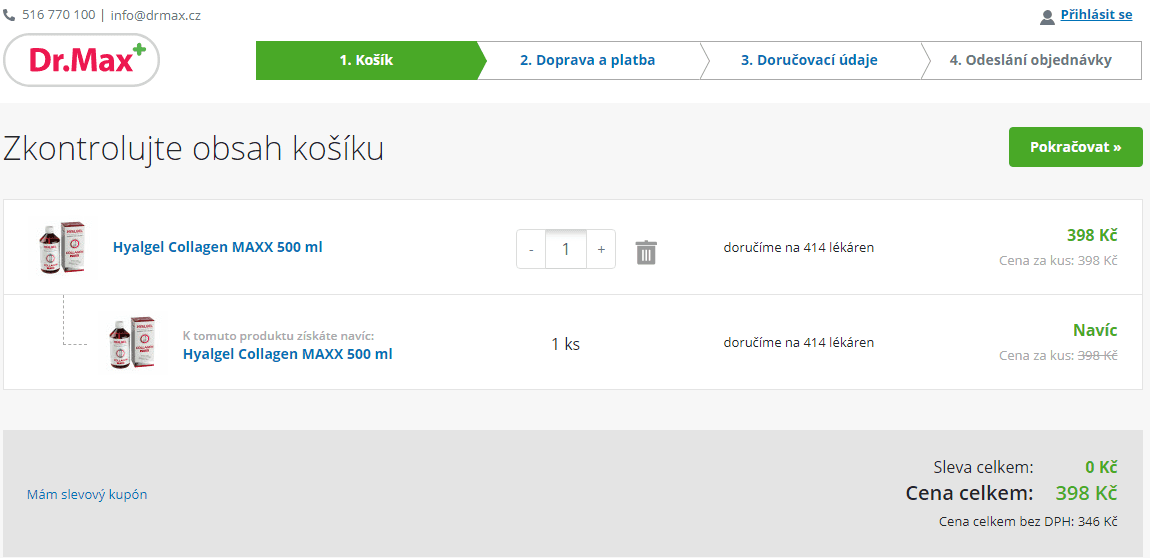The height and width of the screenshot is (558, 1150).
Task: Click the first Hyalgel Collagen product thumbnail
Action: click(62, 247)
